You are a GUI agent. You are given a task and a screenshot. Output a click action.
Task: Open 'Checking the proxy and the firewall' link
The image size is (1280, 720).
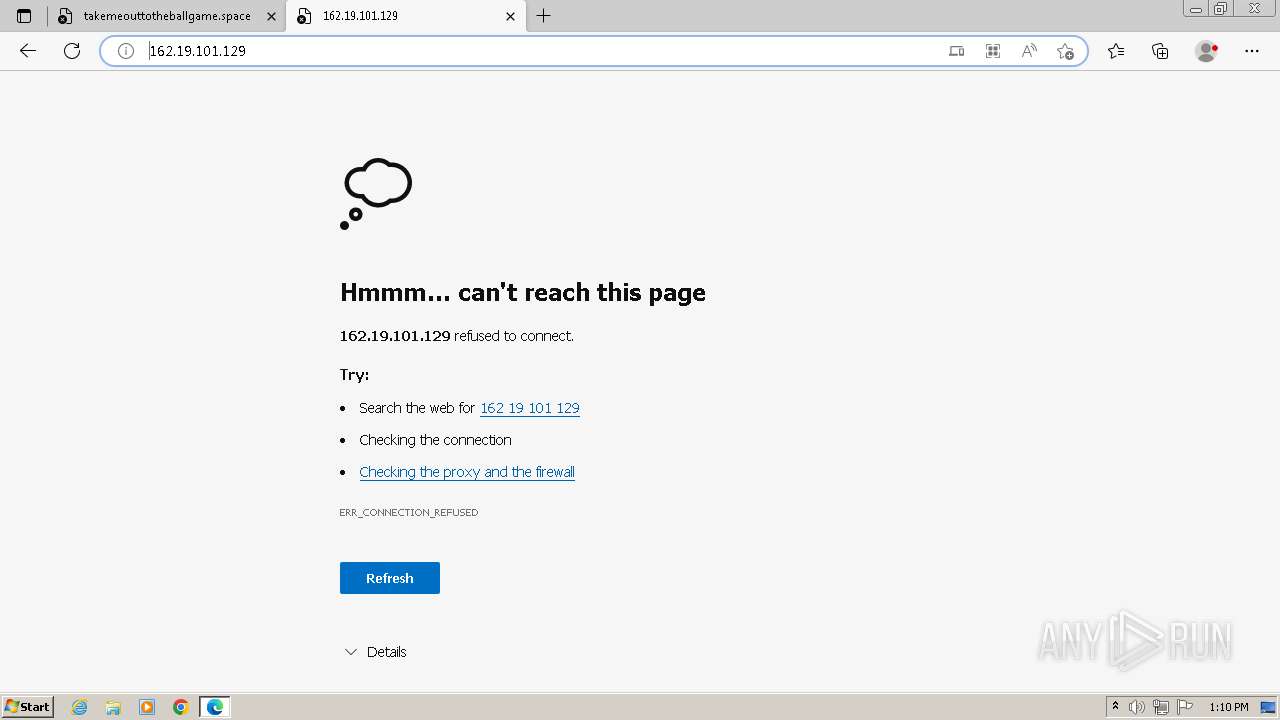467,472
